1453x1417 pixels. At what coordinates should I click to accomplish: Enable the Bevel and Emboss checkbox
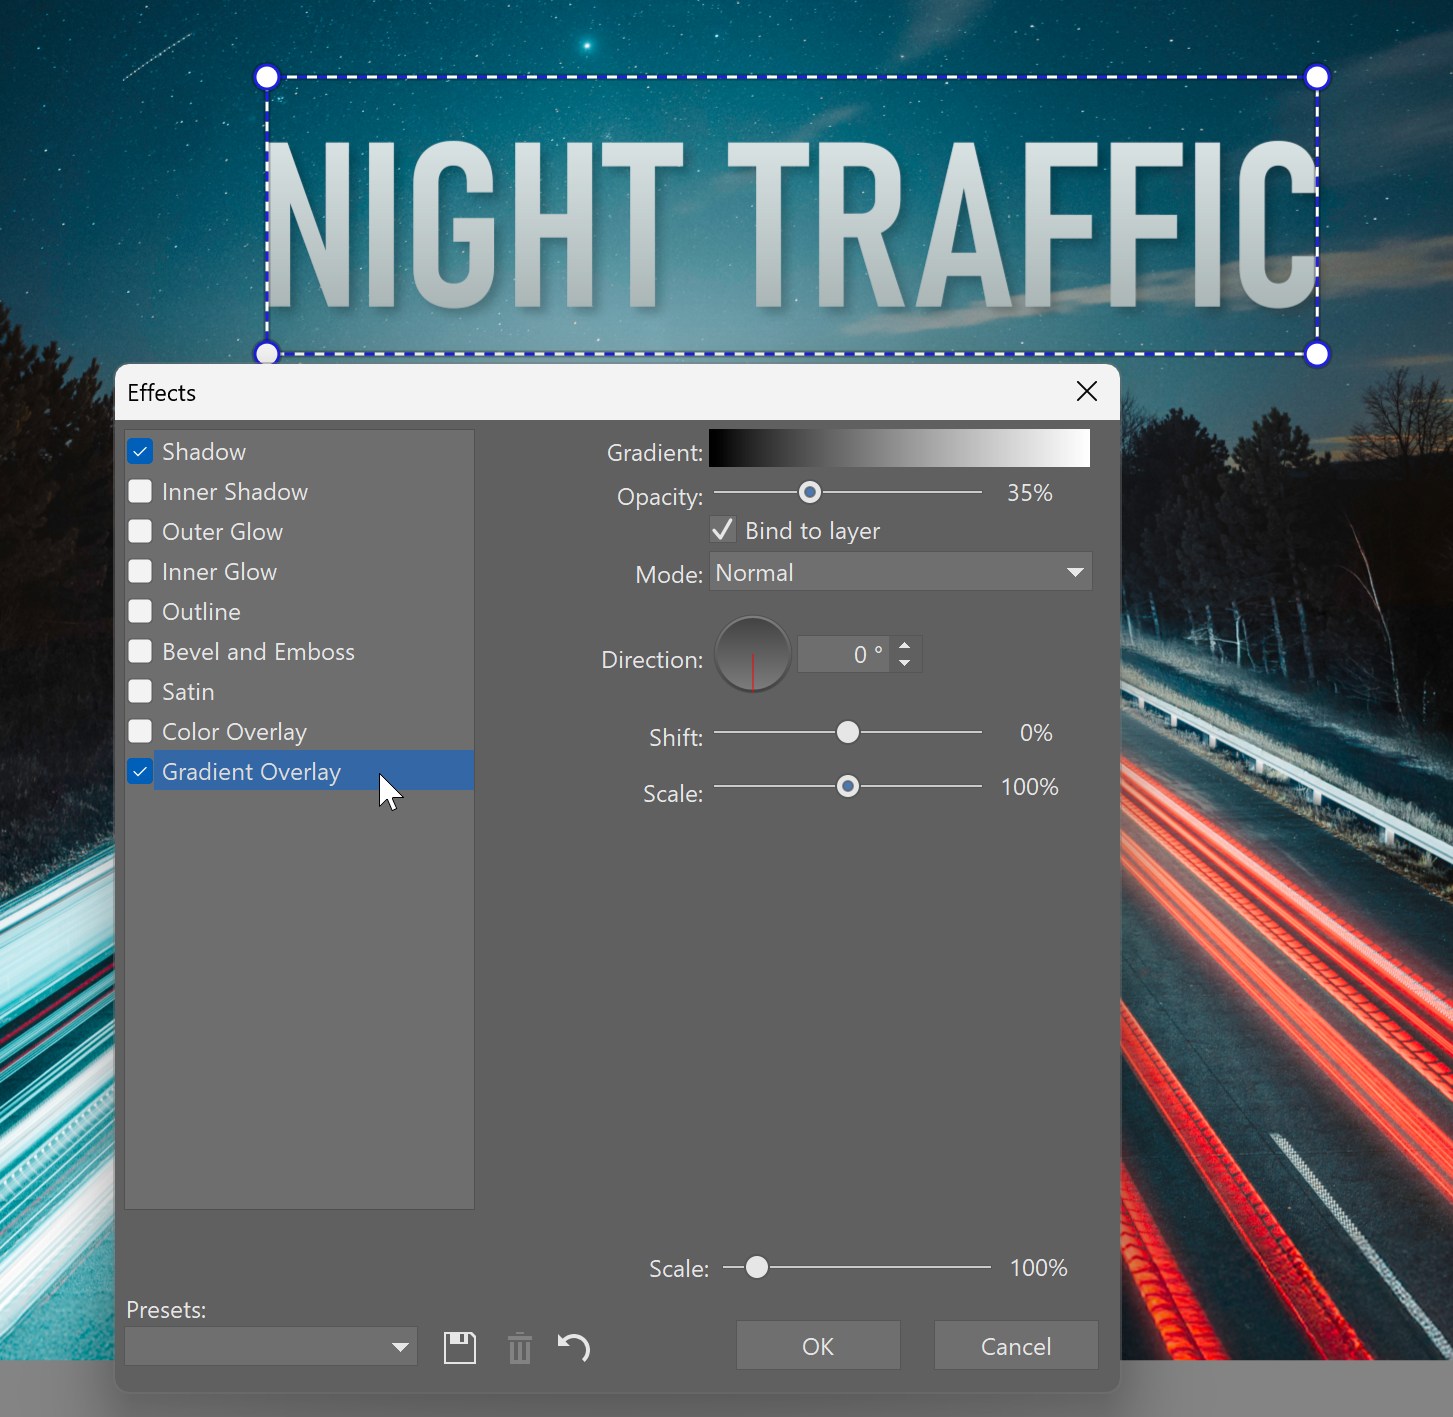(x=140, y=652)
